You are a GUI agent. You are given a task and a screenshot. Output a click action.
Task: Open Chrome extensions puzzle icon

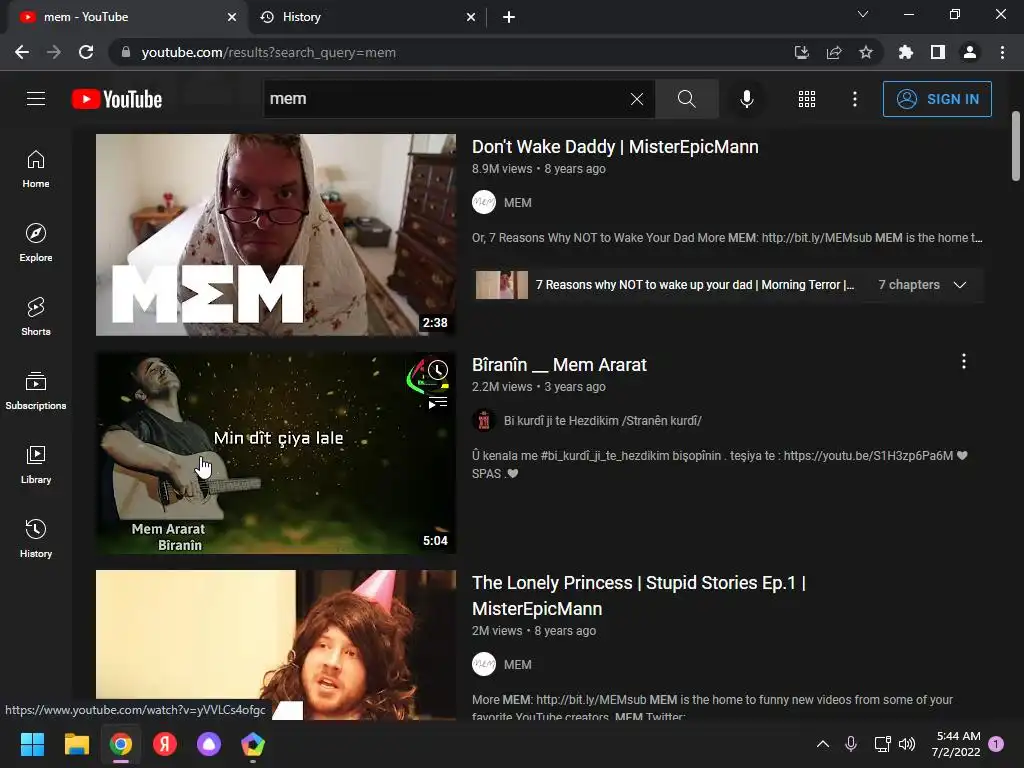point(905,52)
